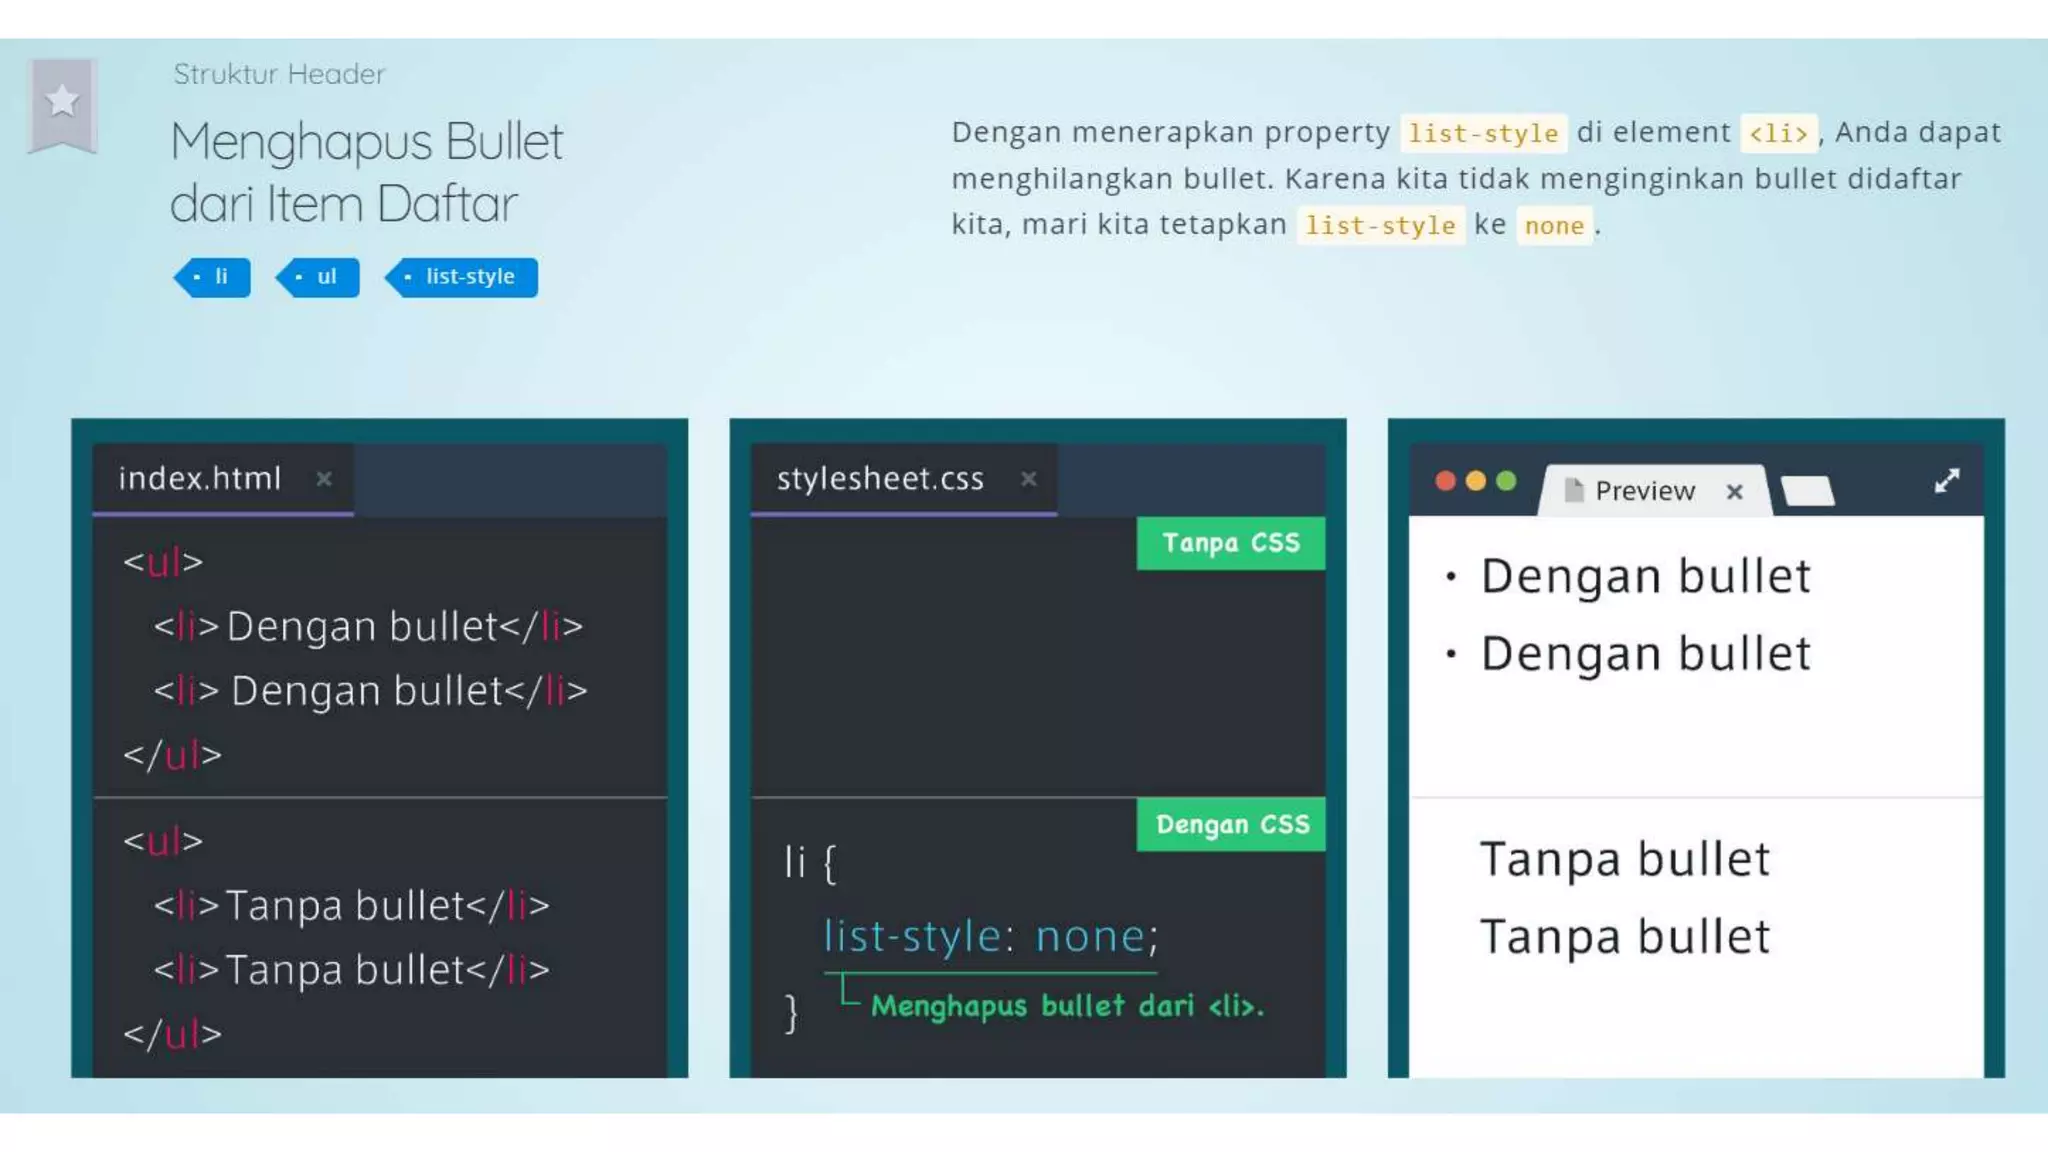The width and height of the screenshot is (2048, 1152).
Task: Click the blue "list-style" tag
Action: click(464, 277)
